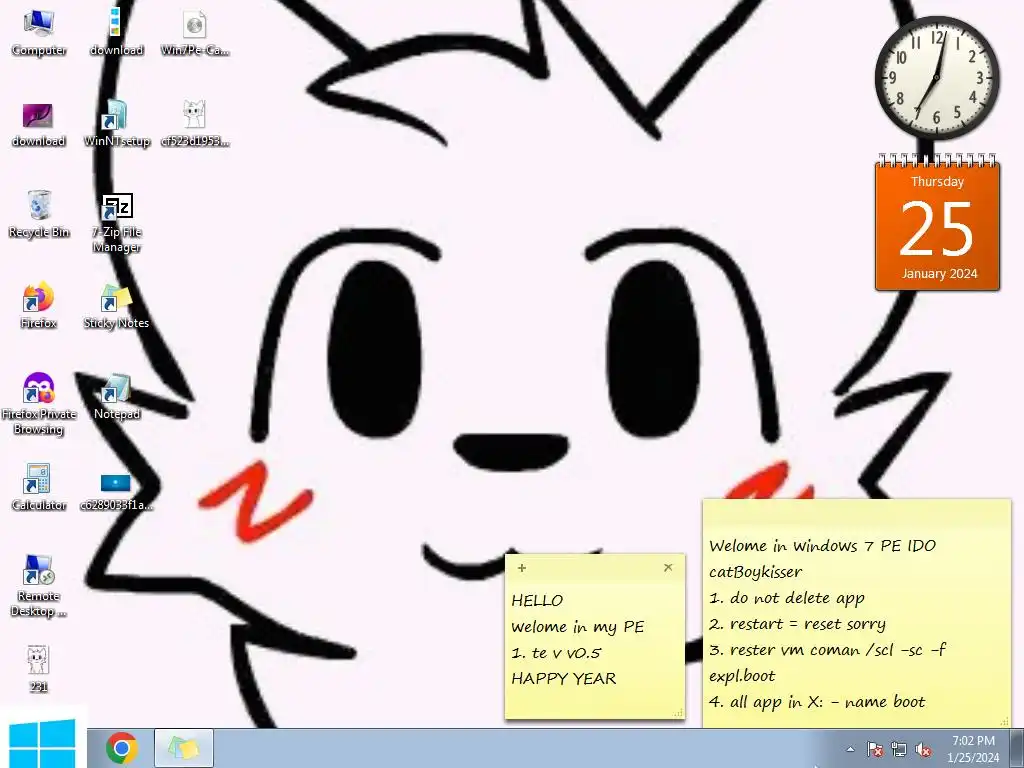
Task: Open the Start menu button
Action: pyautogui.click(x=43, y=744)
